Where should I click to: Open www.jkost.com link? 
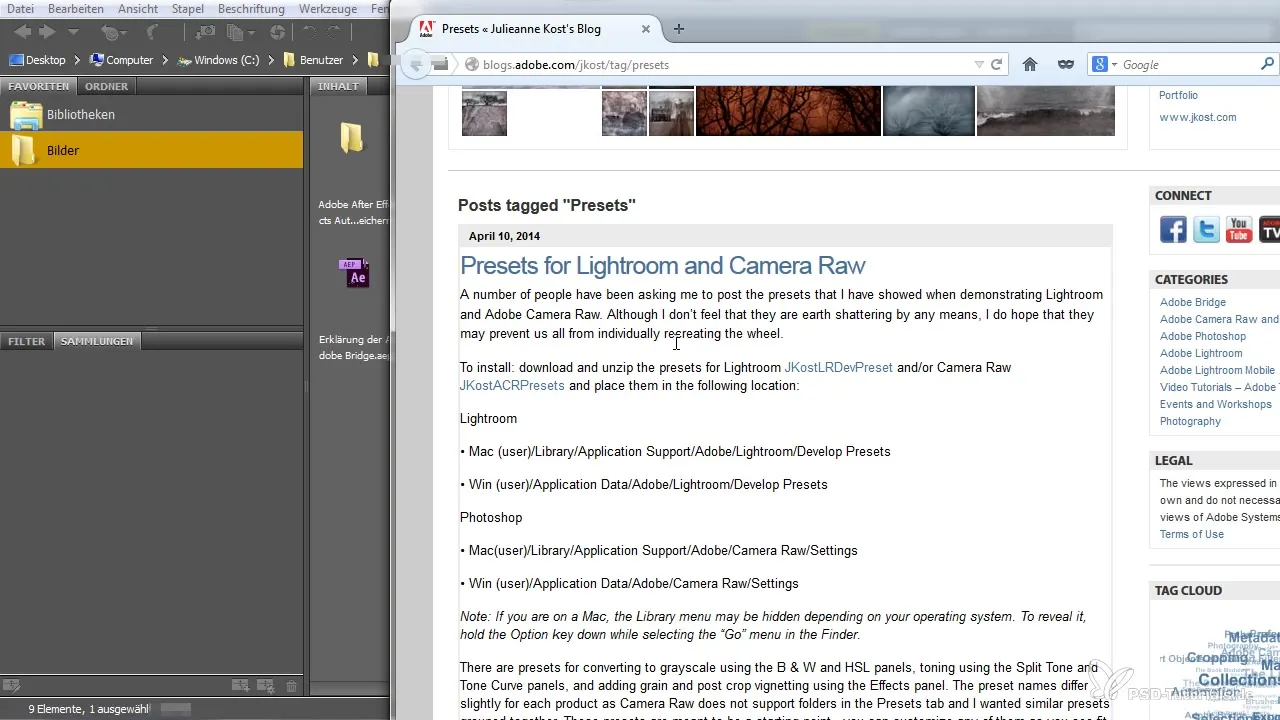(x=1198, y=117)
